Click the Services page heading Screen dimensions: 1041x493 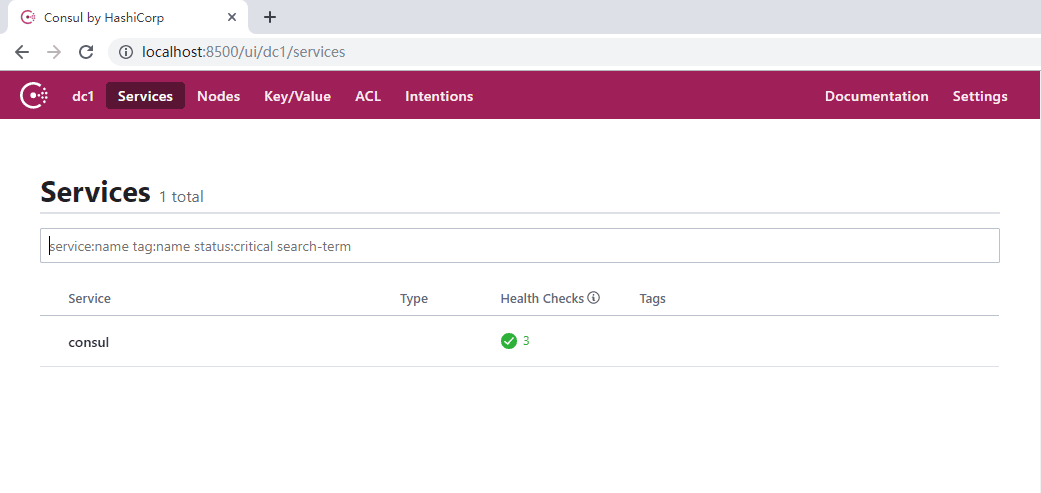tap(96, 192)
